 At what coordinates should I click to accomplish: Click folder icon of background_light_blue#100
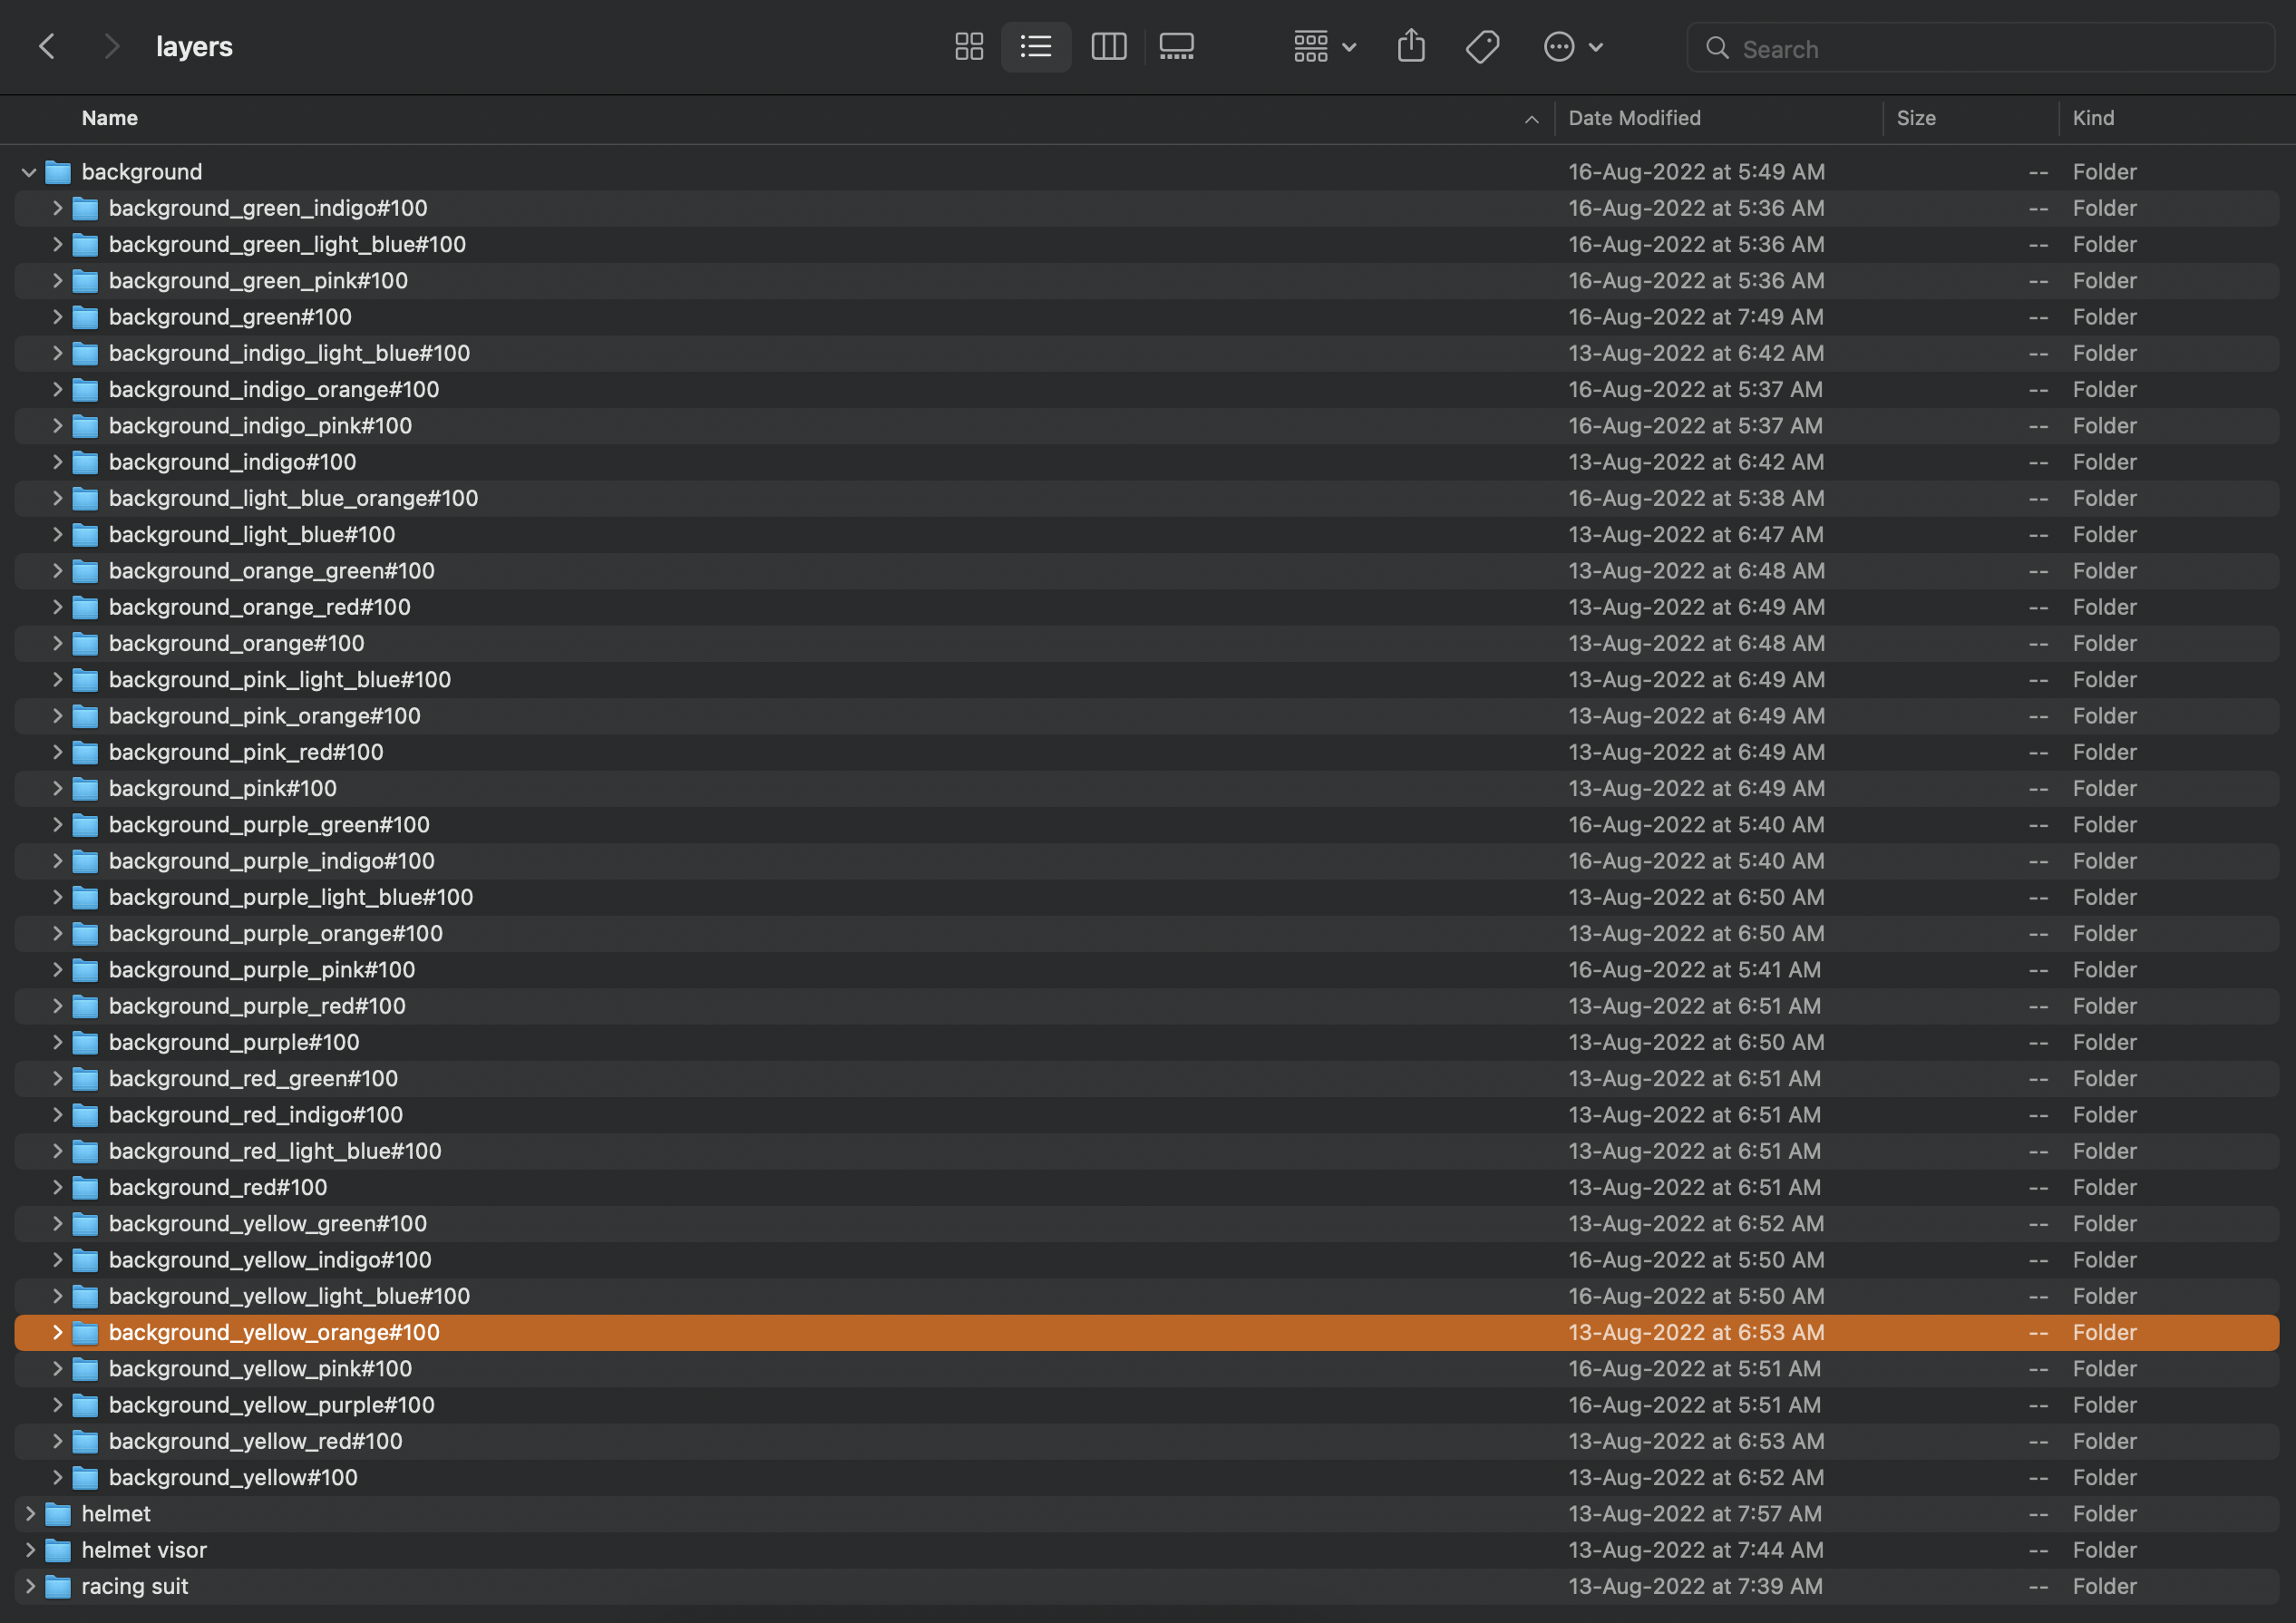(x=86, y=535)
